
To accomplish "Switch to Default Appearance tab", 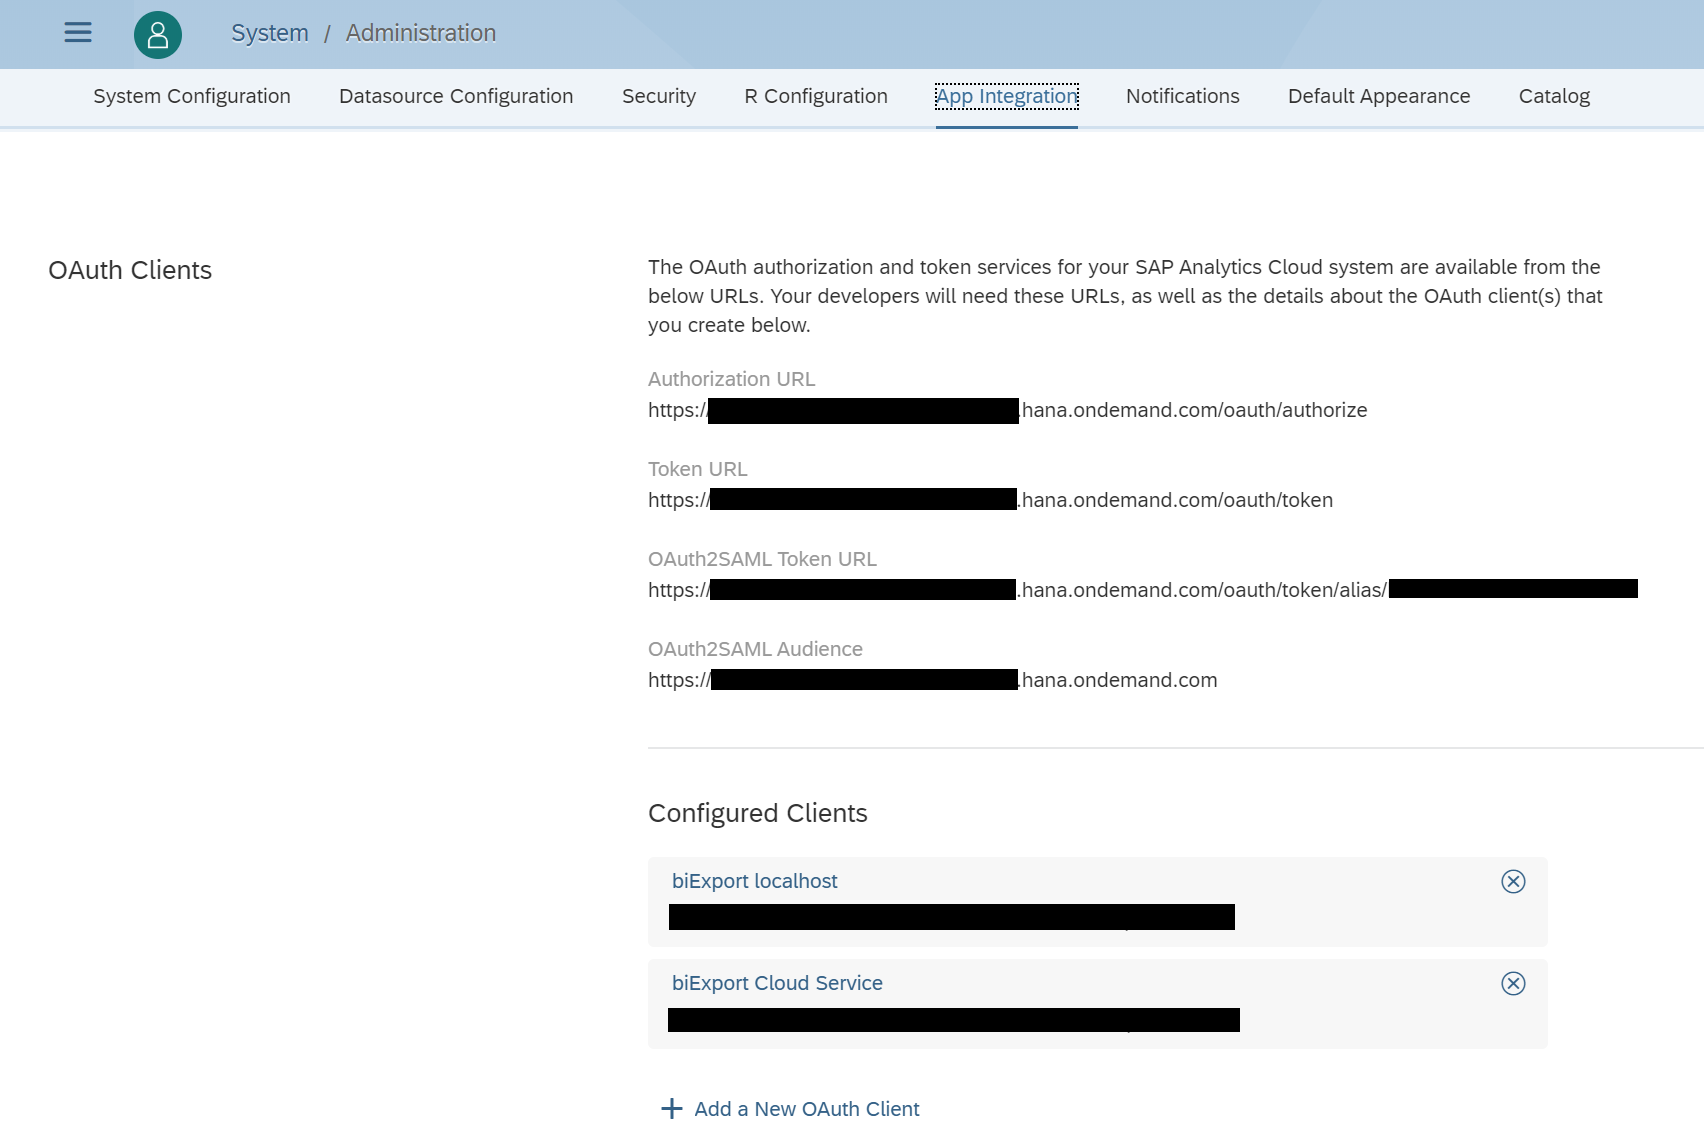I will coord(1379,96).
